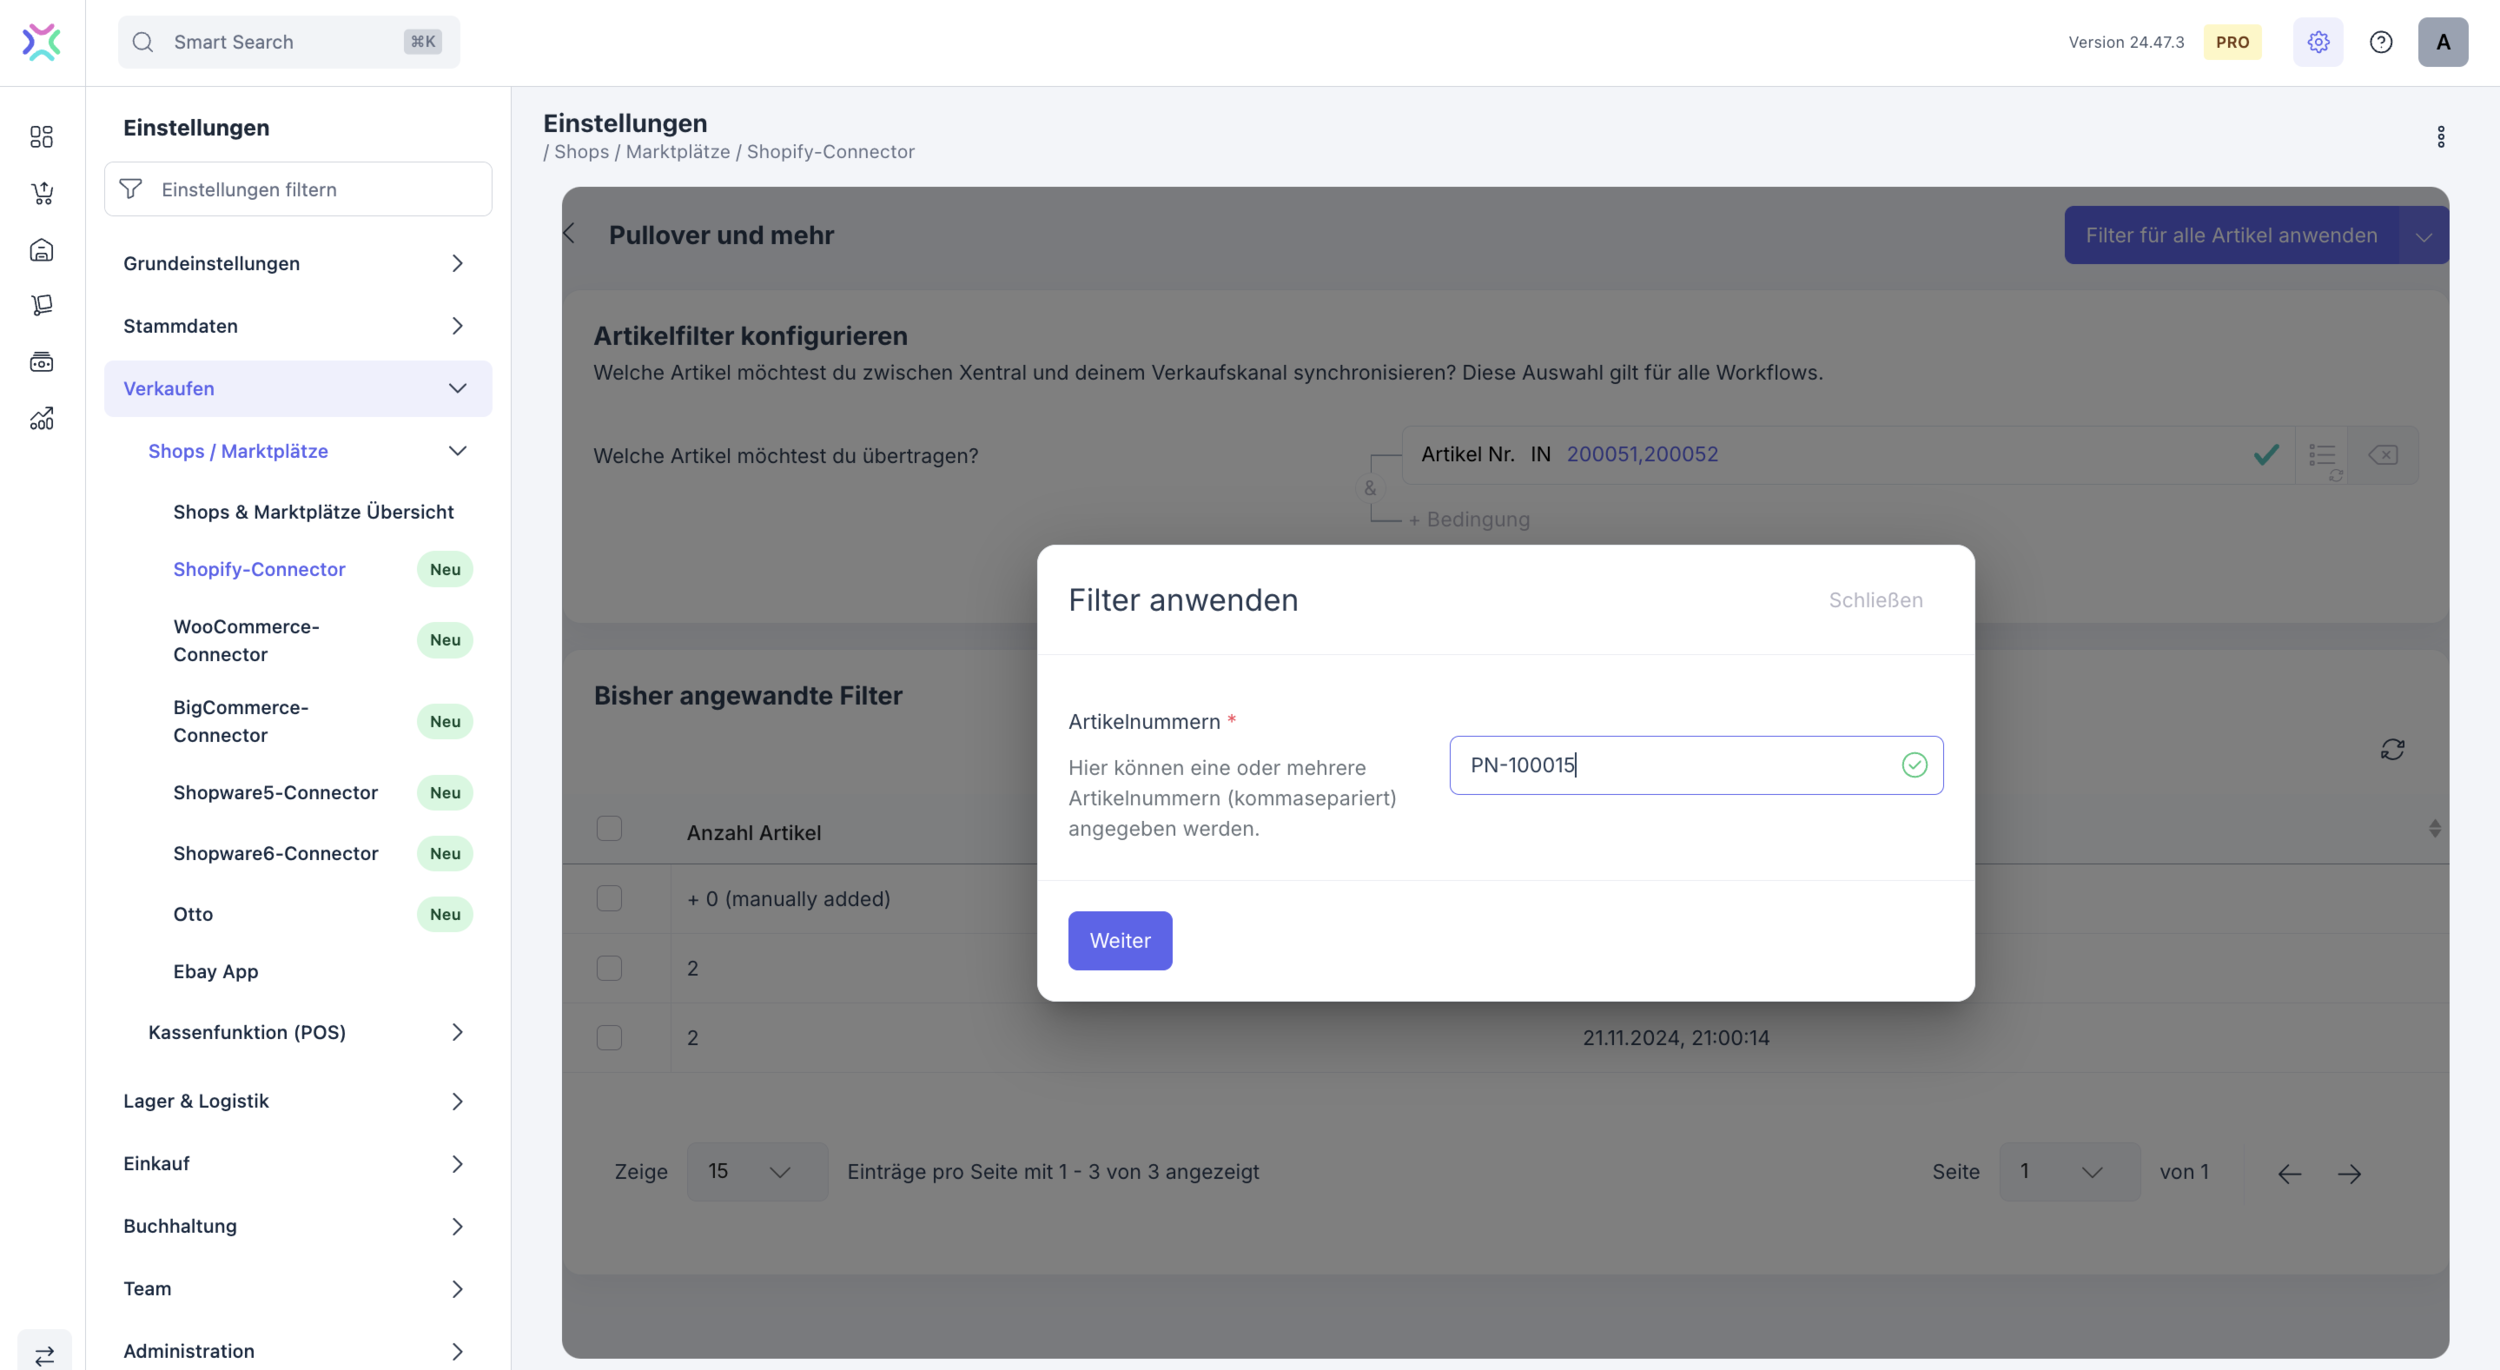Open the analytics chart sidebar icon
Image resolution: width=2500 pixels, height=1370 pixels.
[x=42, y=419]
